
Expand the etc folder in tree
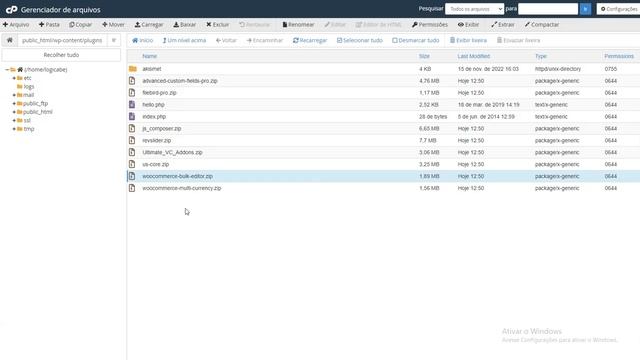[x=14, y=78]
